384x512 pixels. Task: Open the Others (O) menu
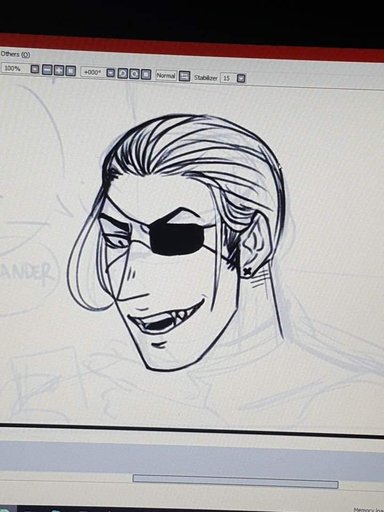coord(15,54)
